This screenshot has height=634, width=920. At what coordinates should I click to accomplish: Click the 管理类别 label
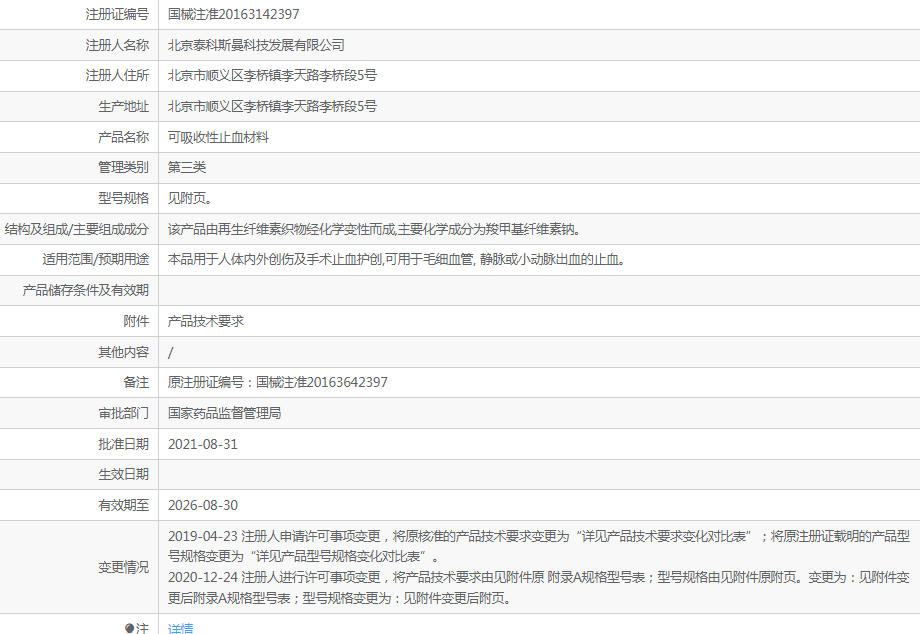(124, 168)
